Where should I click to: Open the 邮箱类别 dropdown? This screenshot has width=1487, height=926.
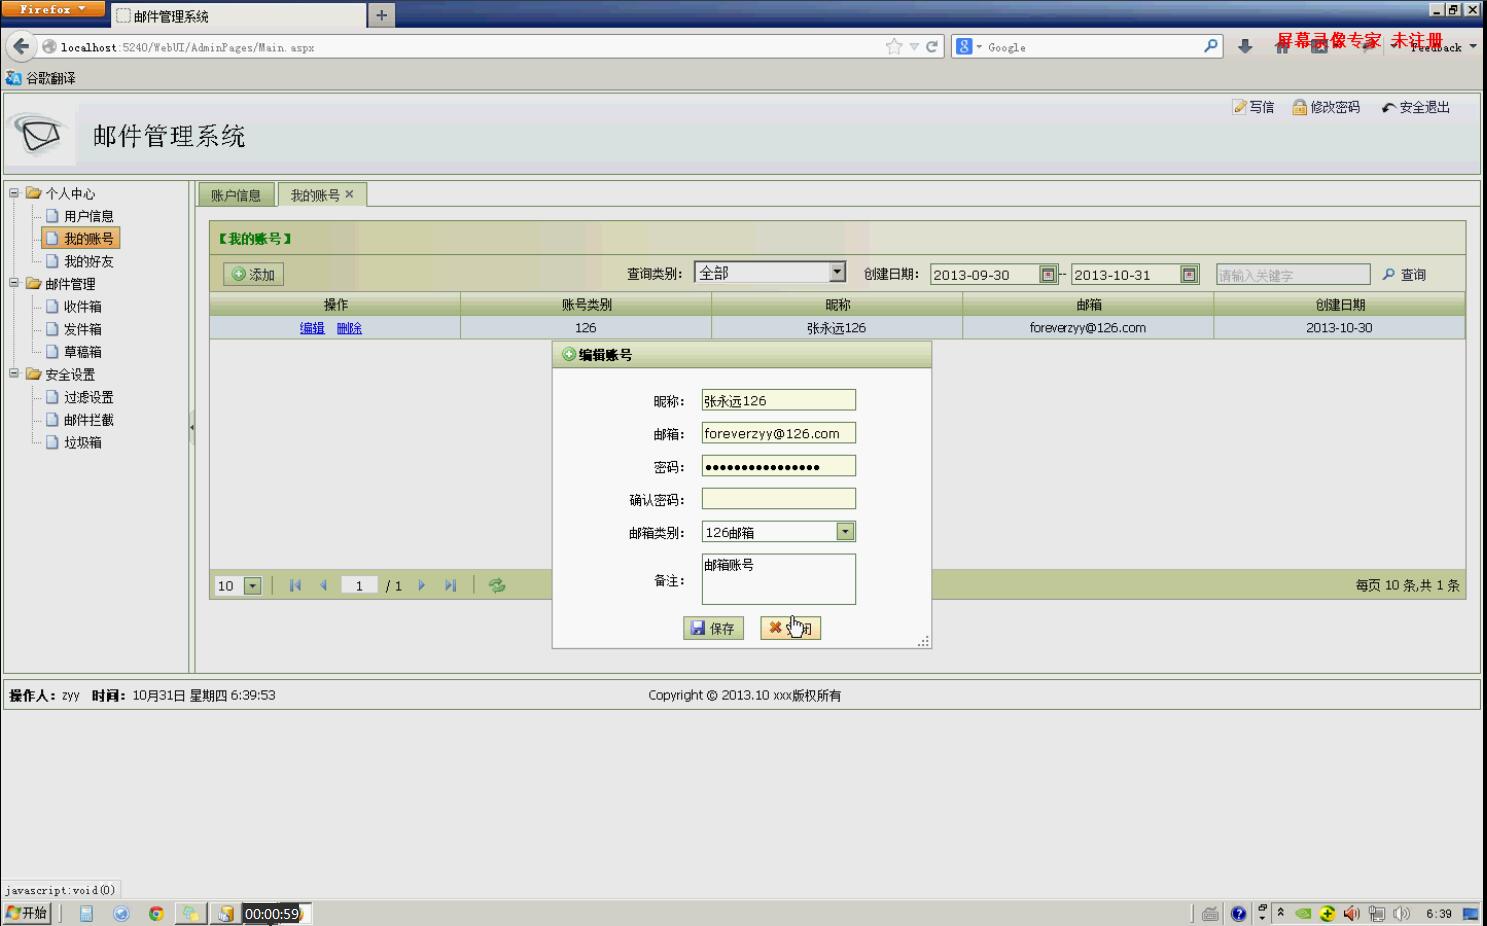[x=845, y=532]
